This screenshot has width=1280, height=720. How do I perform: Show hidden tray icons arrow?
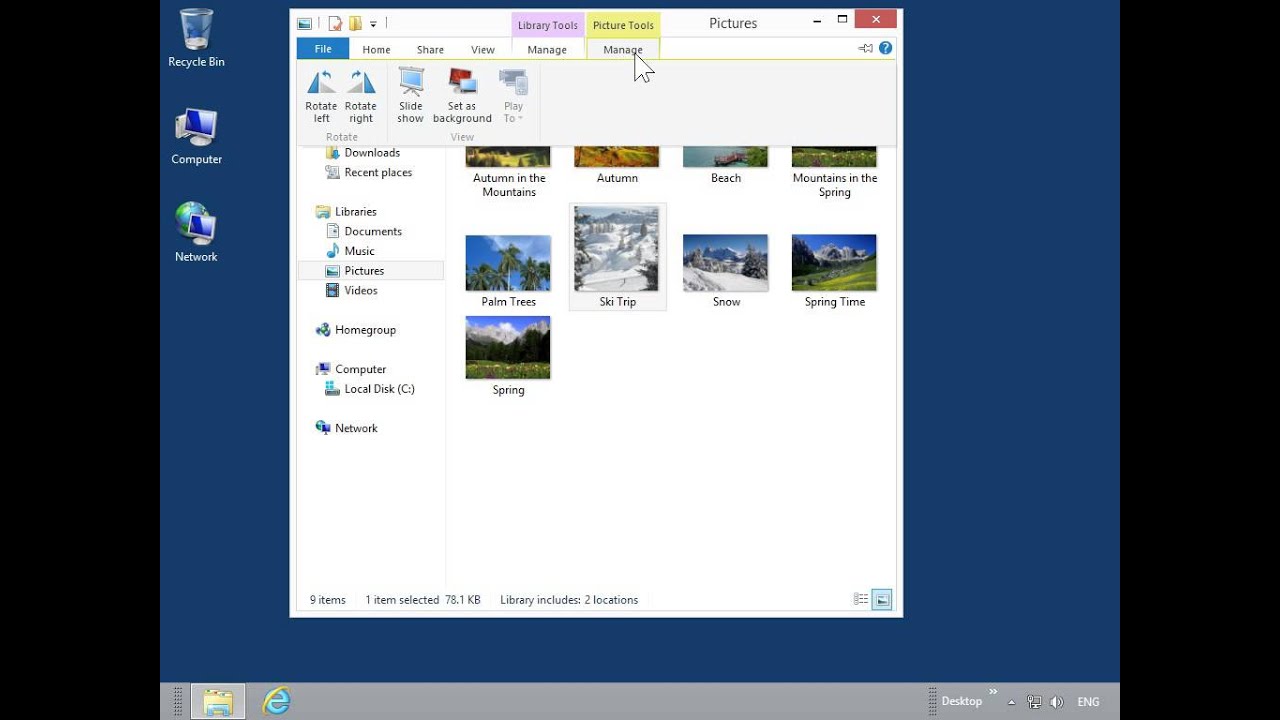click(x=1011, y=702)
